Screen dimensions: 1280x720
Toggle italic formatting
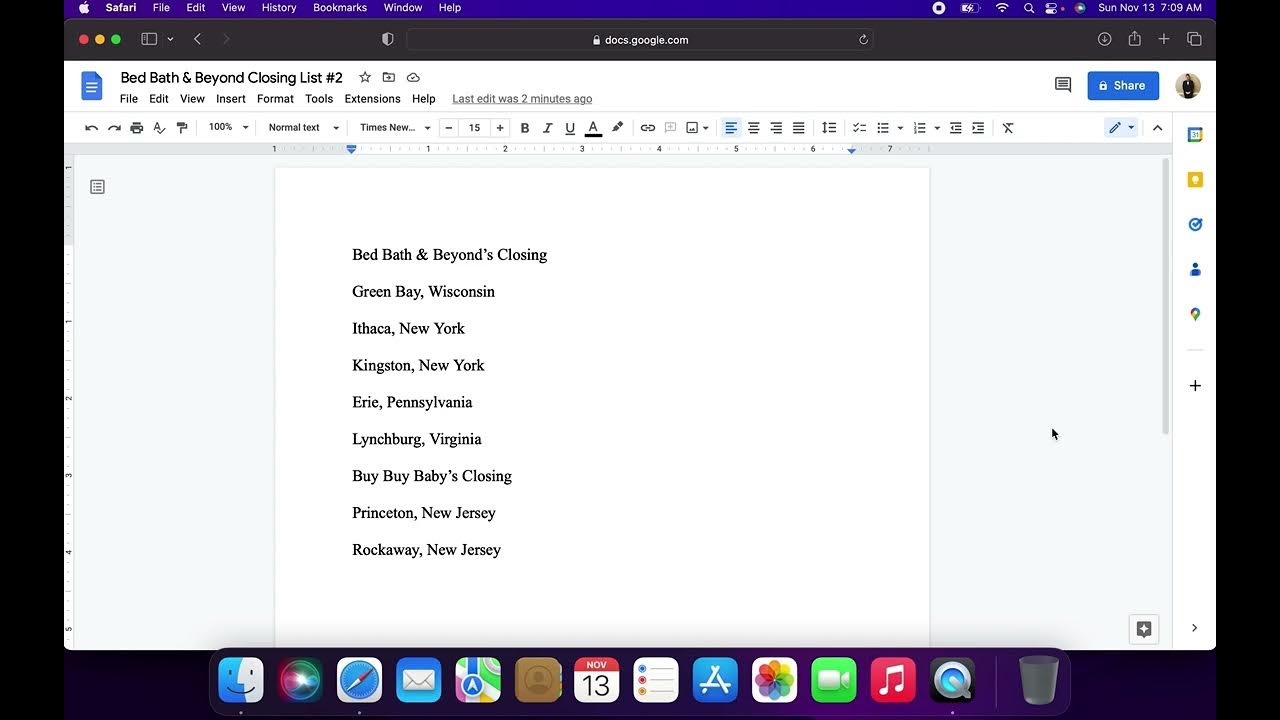[x=547, y=128]
